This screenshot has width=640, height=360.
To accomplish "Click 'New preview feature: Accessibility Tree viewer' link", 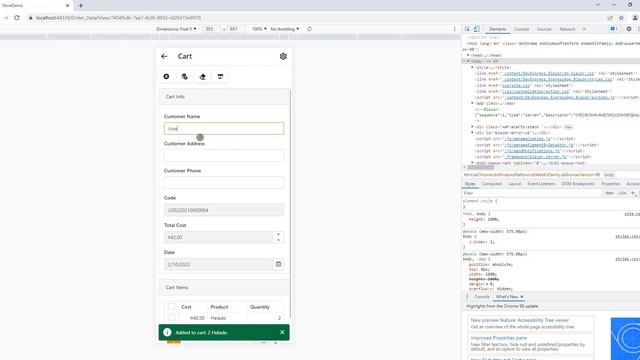I will (x=520, y=320).
